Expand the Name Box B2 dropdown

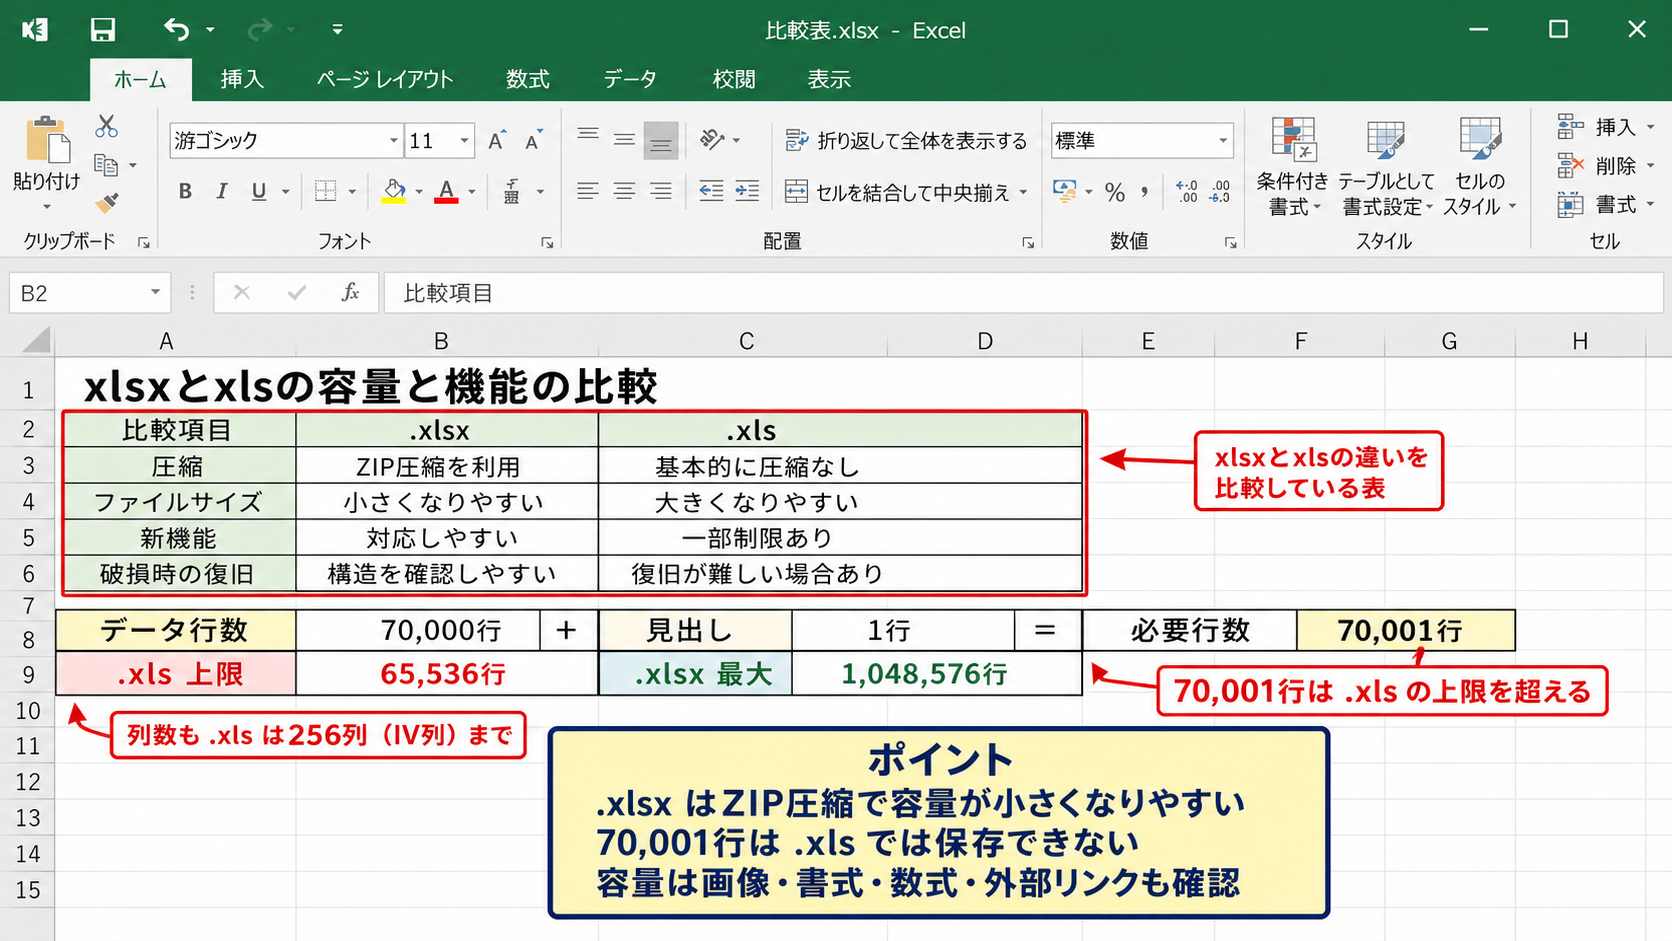(155, 293)
